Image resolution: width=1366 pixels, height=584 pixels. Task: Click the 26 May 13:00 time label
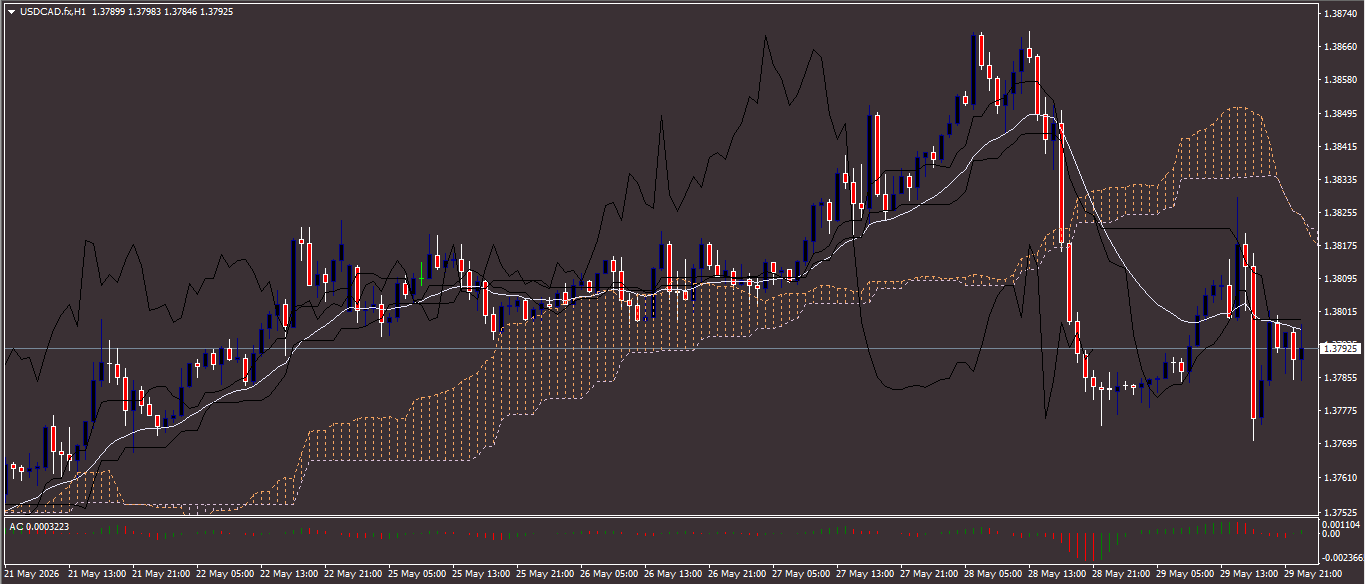[673, 575]
